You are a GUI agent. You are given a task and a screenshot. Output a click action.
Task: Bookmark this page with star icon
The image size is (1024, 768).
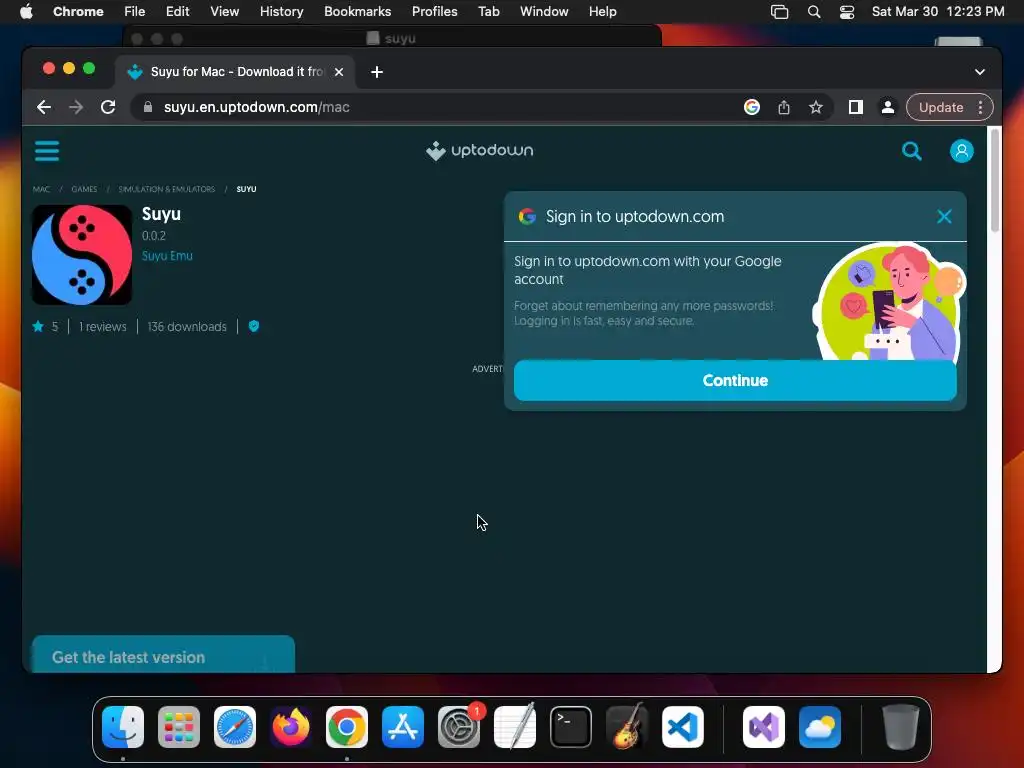(816, 107)
